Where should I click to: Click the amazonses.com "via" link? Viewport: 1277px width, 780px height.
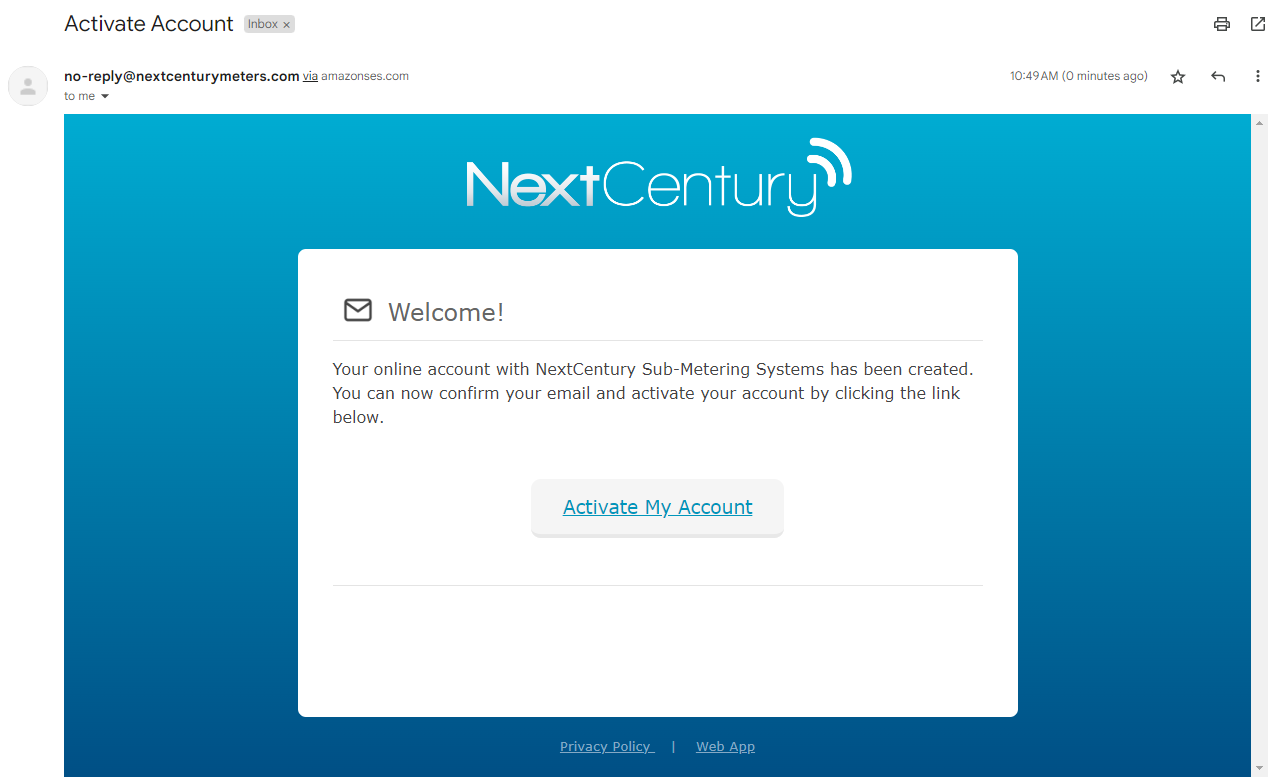(x=310, y=76)
